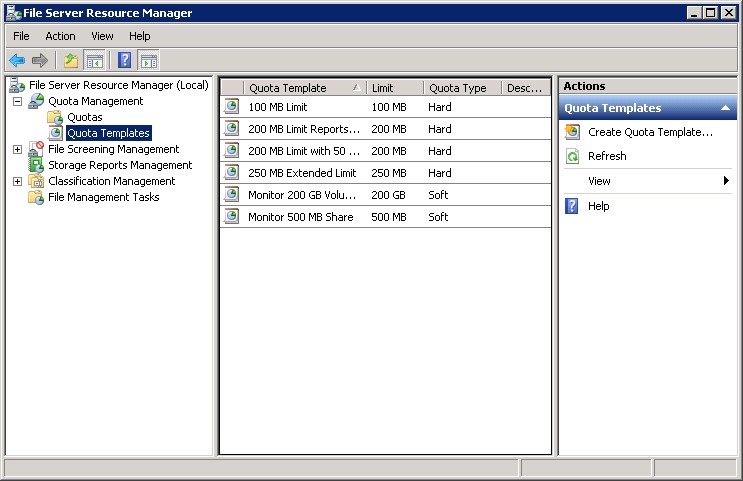Image resolution: width=743 pixels, height=481 pixels.
Task: Click the blue Help question mark toolbar icon
Action: pyautogui.click(x=125, y=61)
